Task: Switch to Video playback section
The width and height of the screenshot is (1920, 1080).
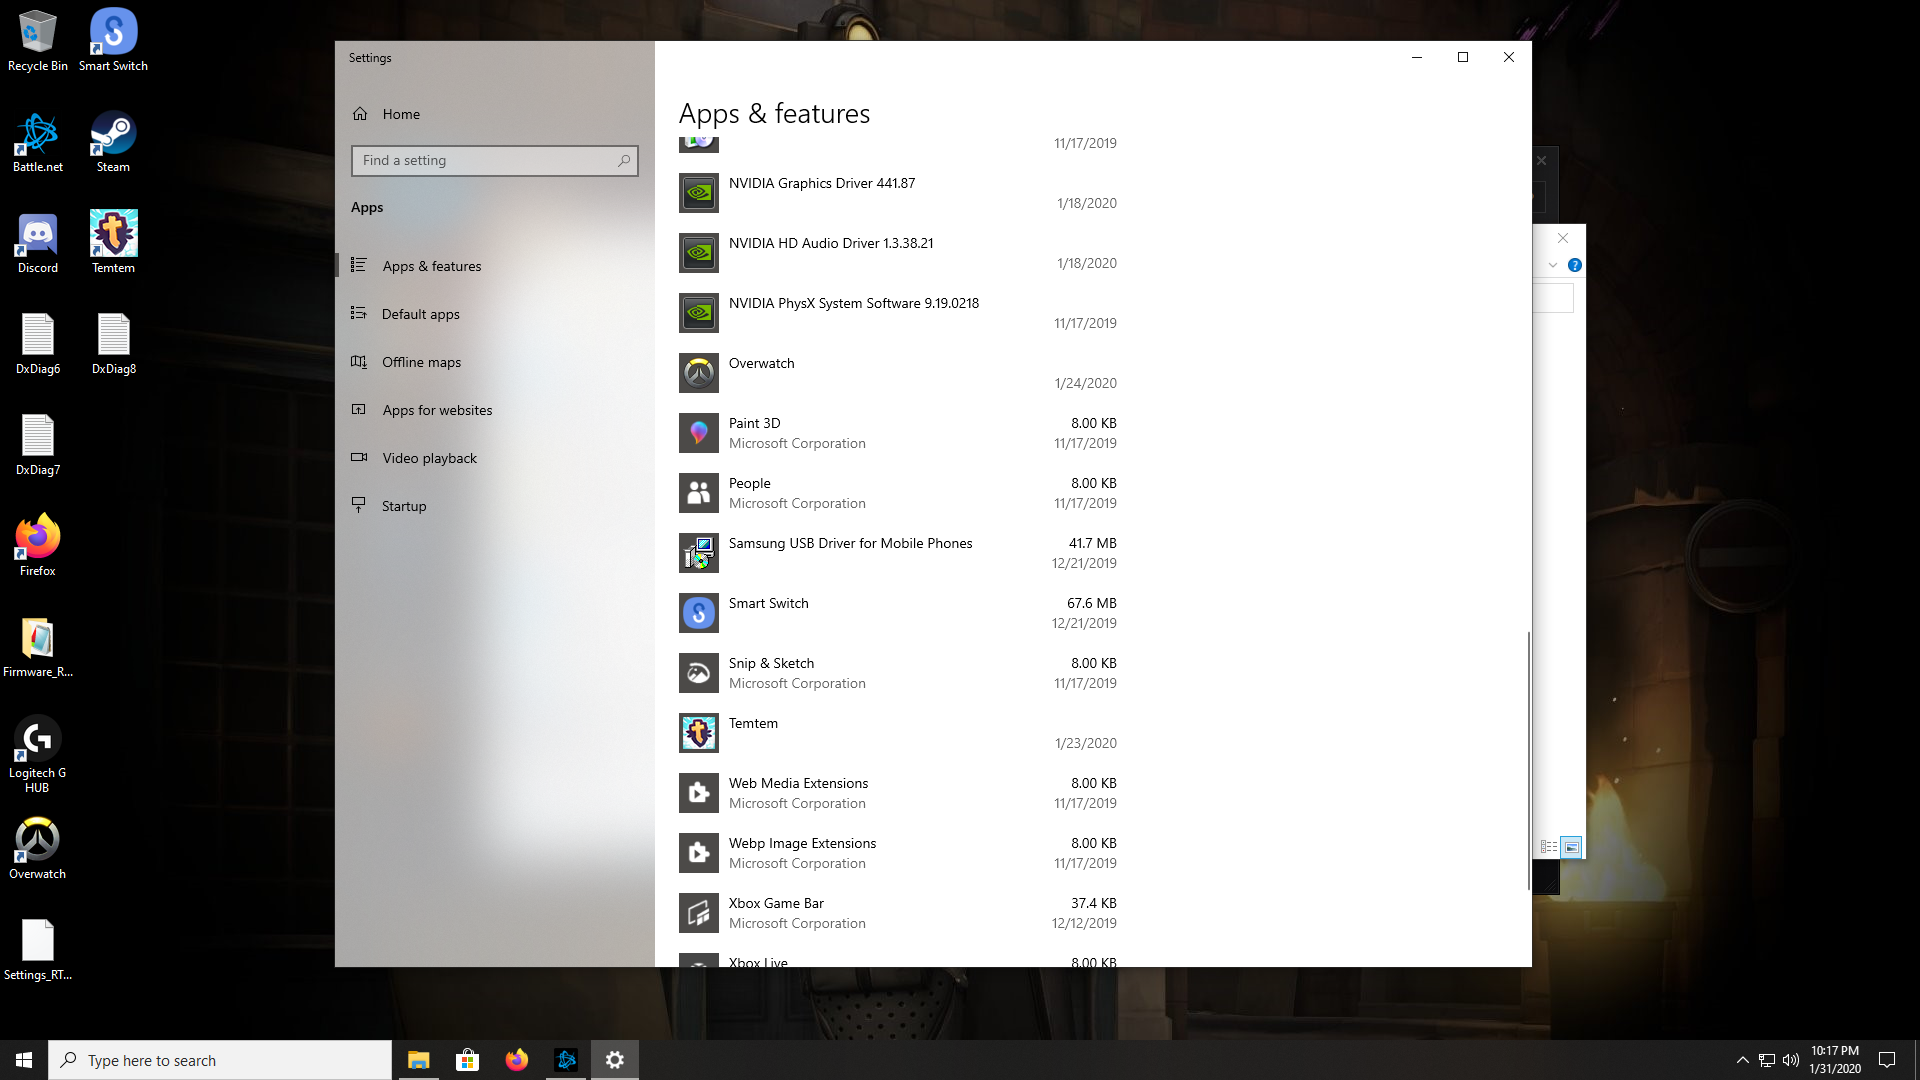Action: click(x=429, y=458)
